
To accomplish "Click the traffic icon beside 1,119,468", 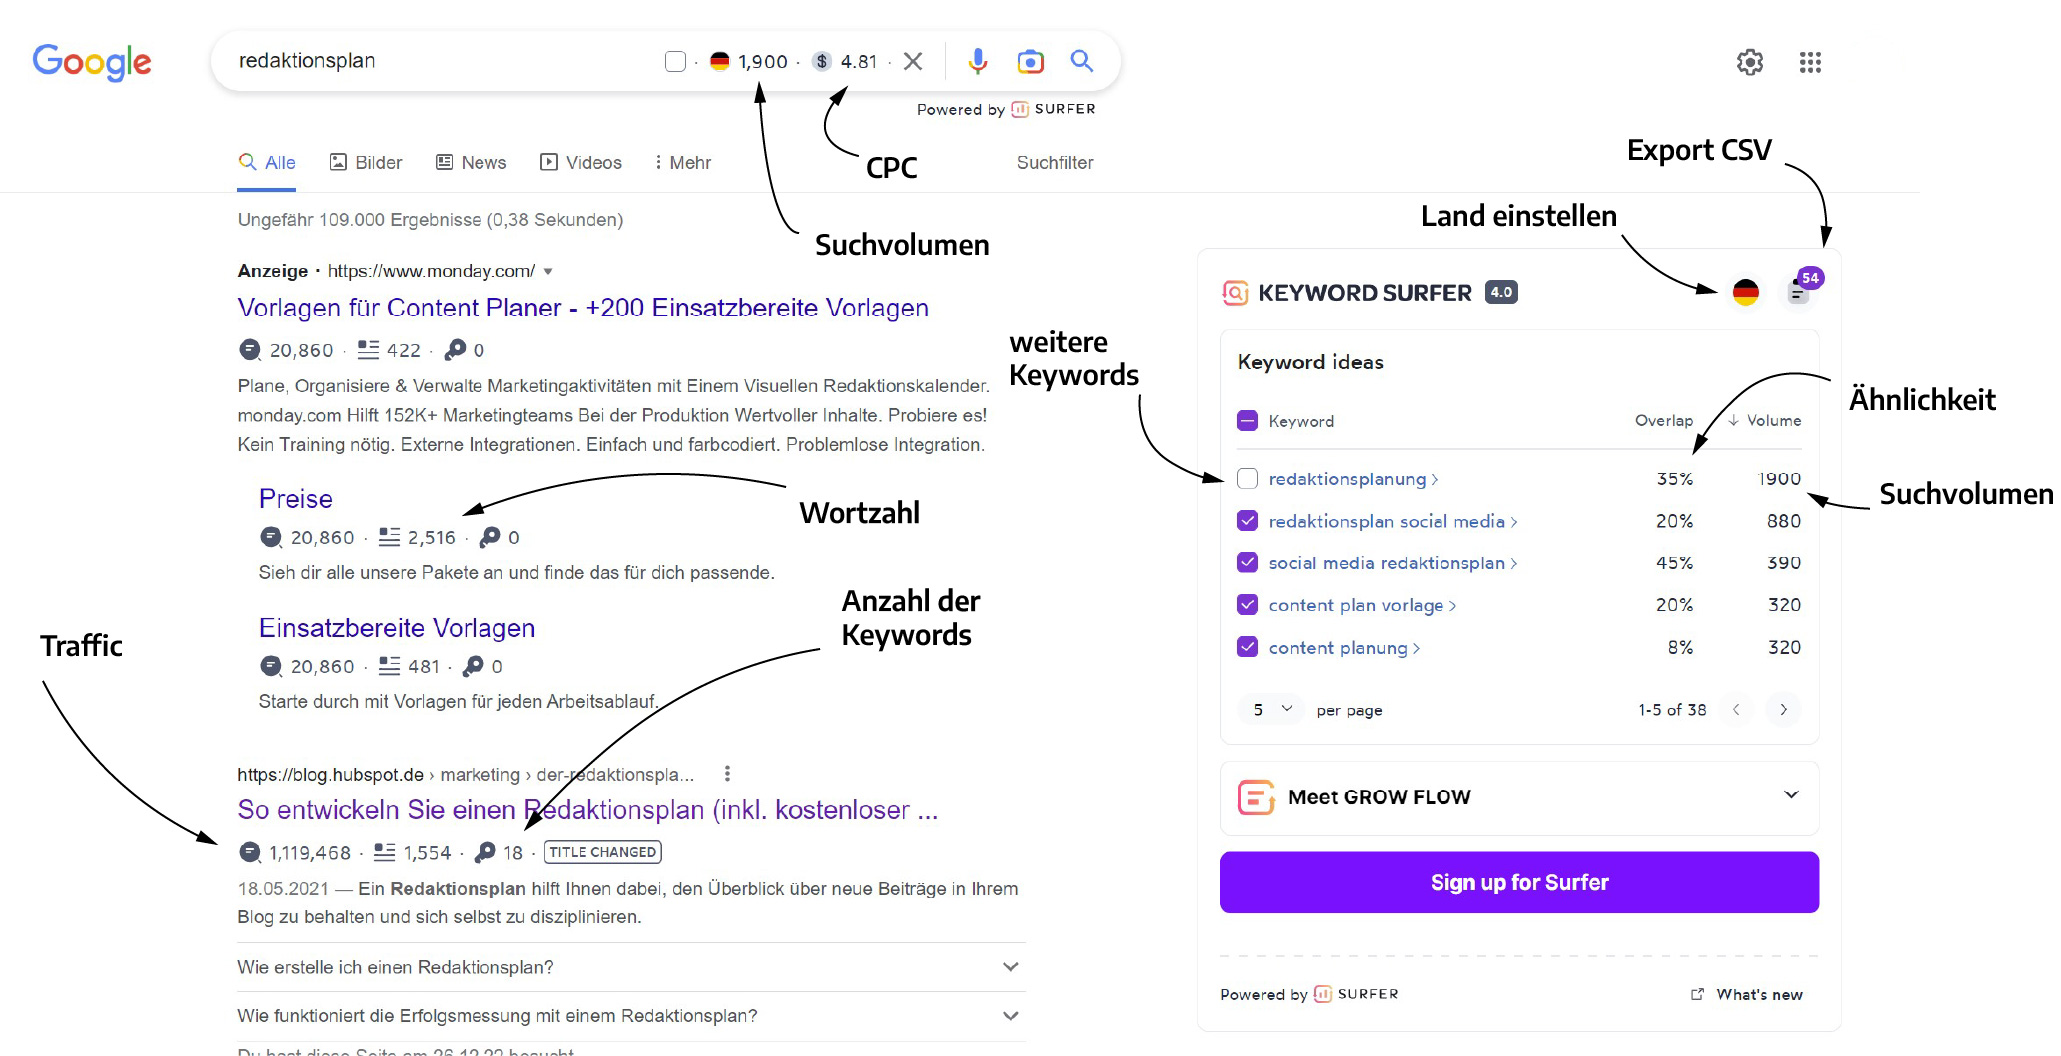I will [x=250, y=852].
